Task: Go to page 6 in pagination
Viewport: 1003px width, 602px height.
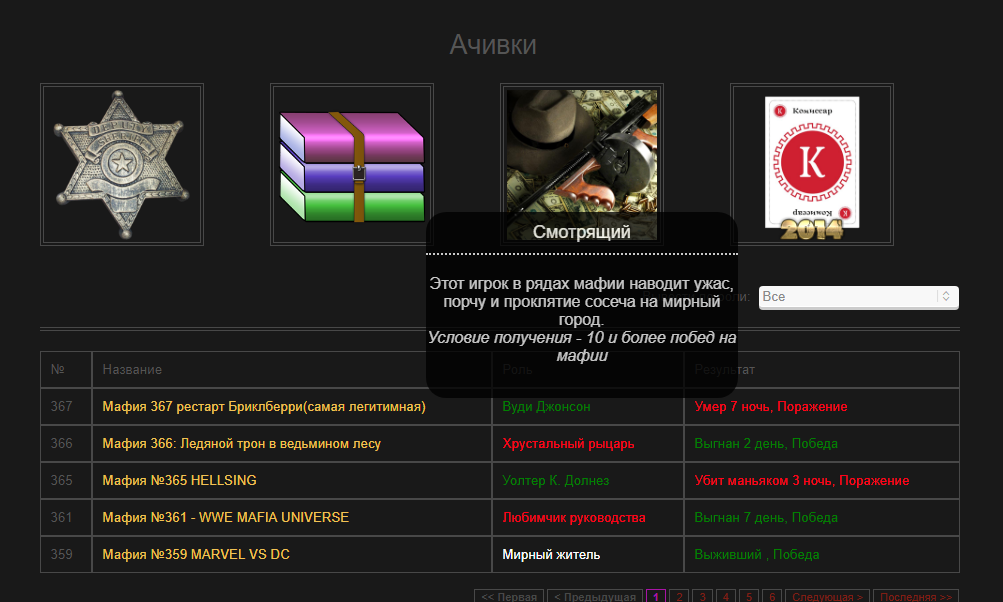Action: [772, 596]
